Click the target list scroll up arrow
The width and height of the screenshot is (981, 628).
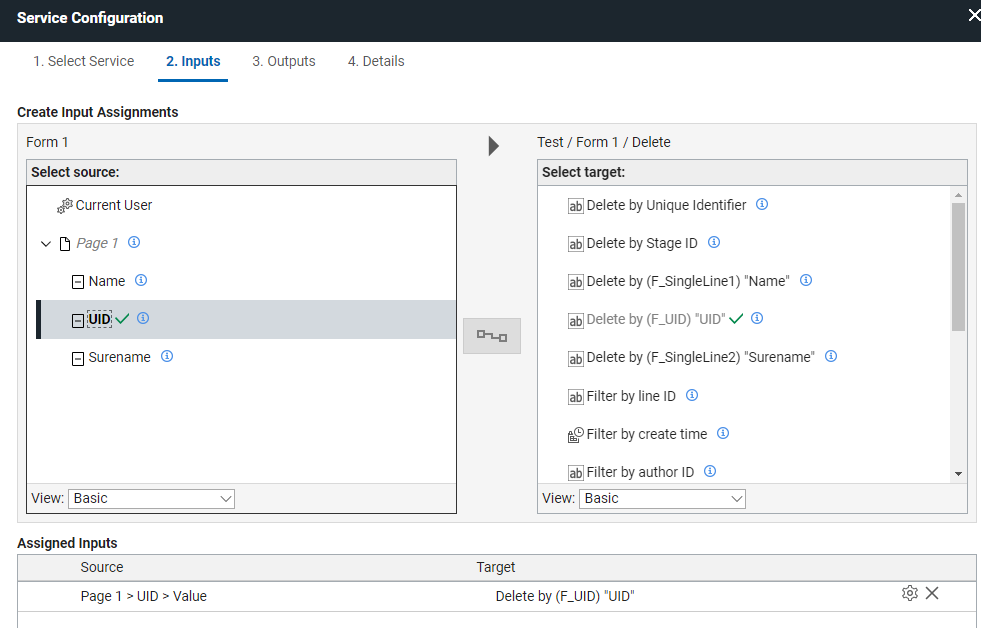click(x=958, y=195)
